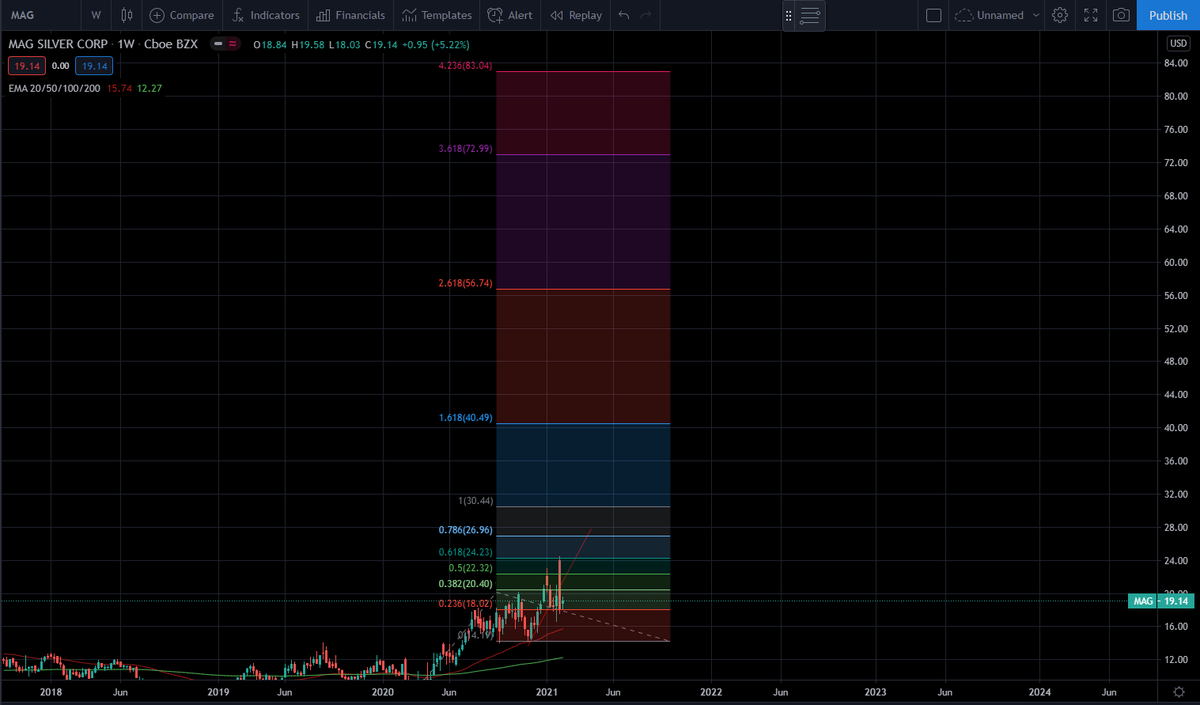Expand the Unnamed layout dropdown chevron
The height and width of the screenshot is (705, 1200).
[x=1035, y=15]
